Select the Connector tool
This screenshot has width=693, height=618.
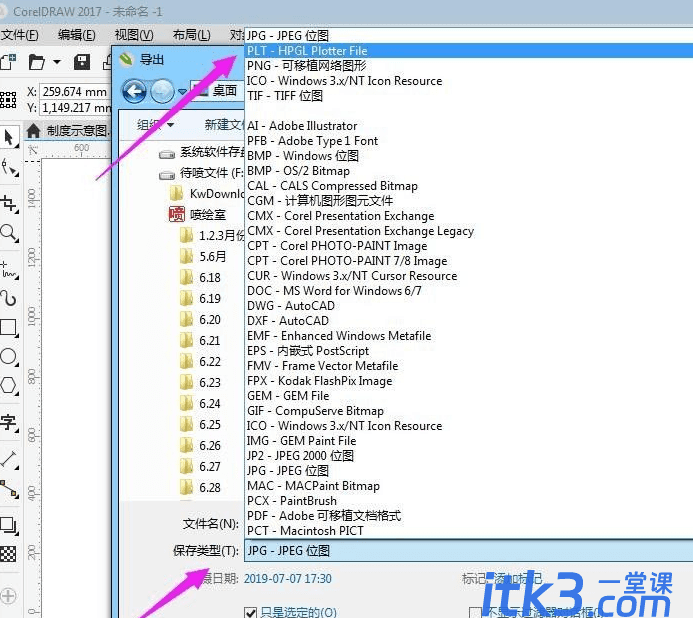pyautogui.click(x=9, y=489)
